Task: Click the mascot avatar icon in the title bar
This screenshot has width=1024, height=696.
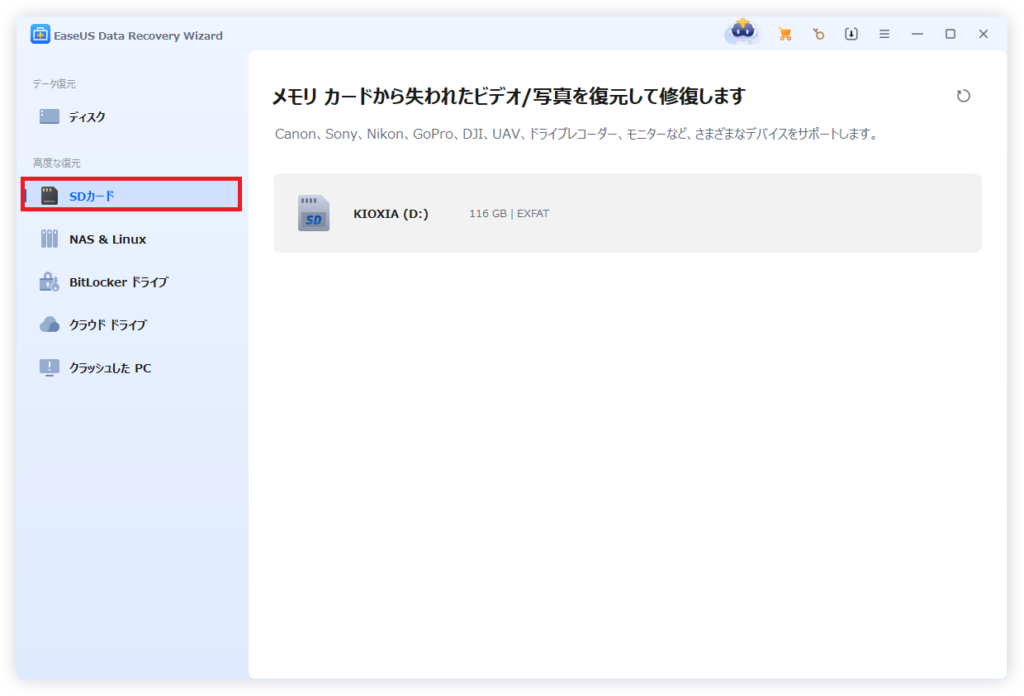Action: tap(743, 31)
